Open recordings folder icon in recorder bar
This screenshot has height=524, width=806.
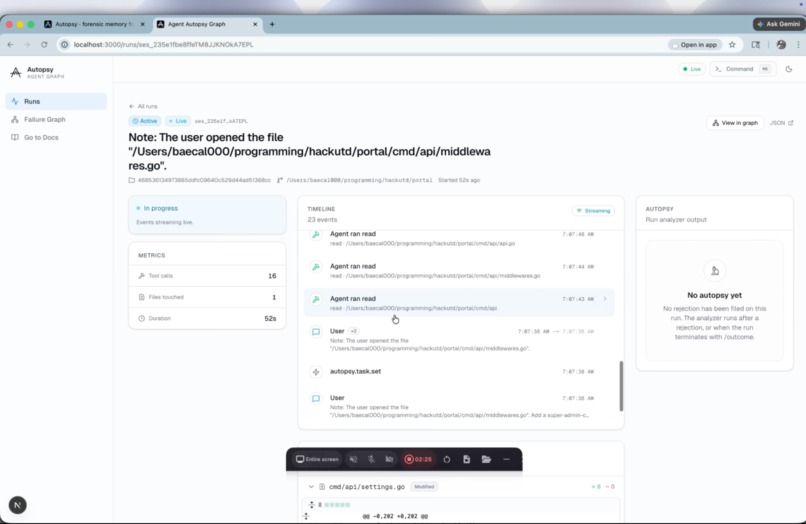coord(486,459)
